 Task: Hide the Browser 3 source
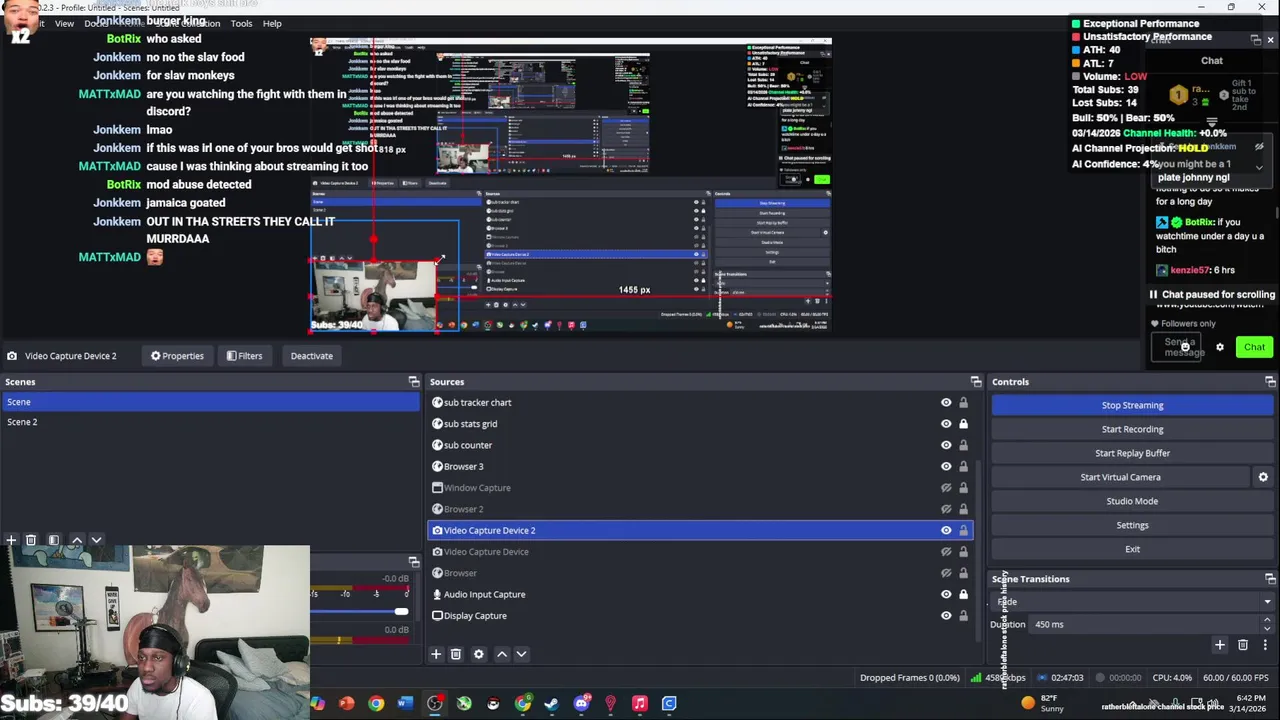[x=946, y=467]
